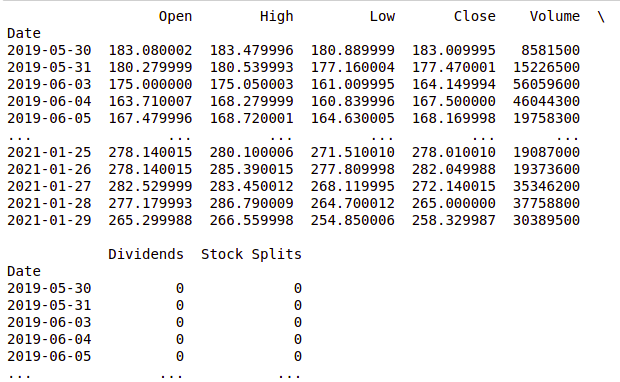The image size is (620, 382).
Task: Click High value 266.559998
Action: point(251,220)
